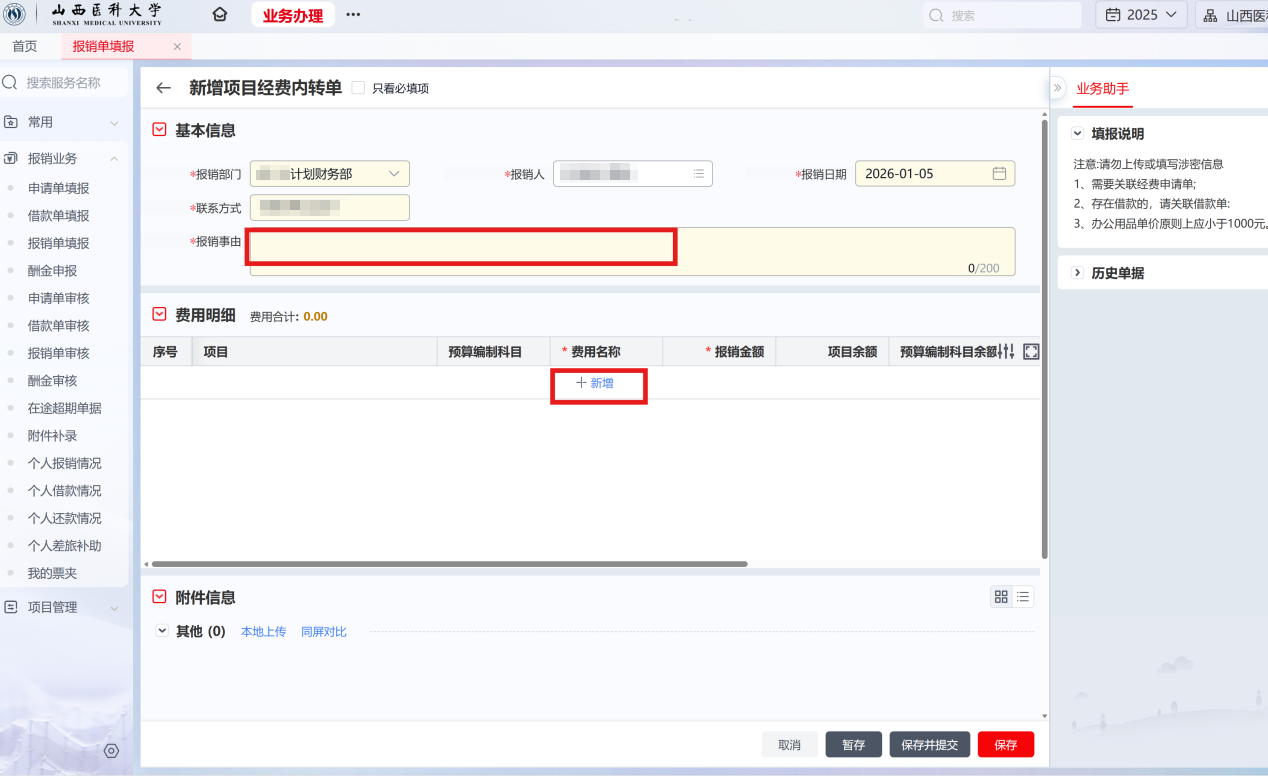Open the settings gear at sidebar bottom
1268x776 pixels.
(111, 751)
